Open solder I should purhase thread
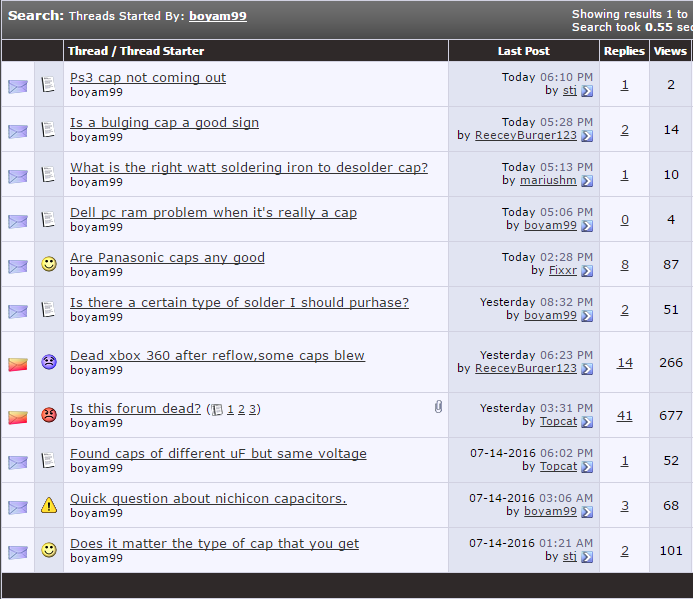This screenshot has height=599, width=693. 239,303
